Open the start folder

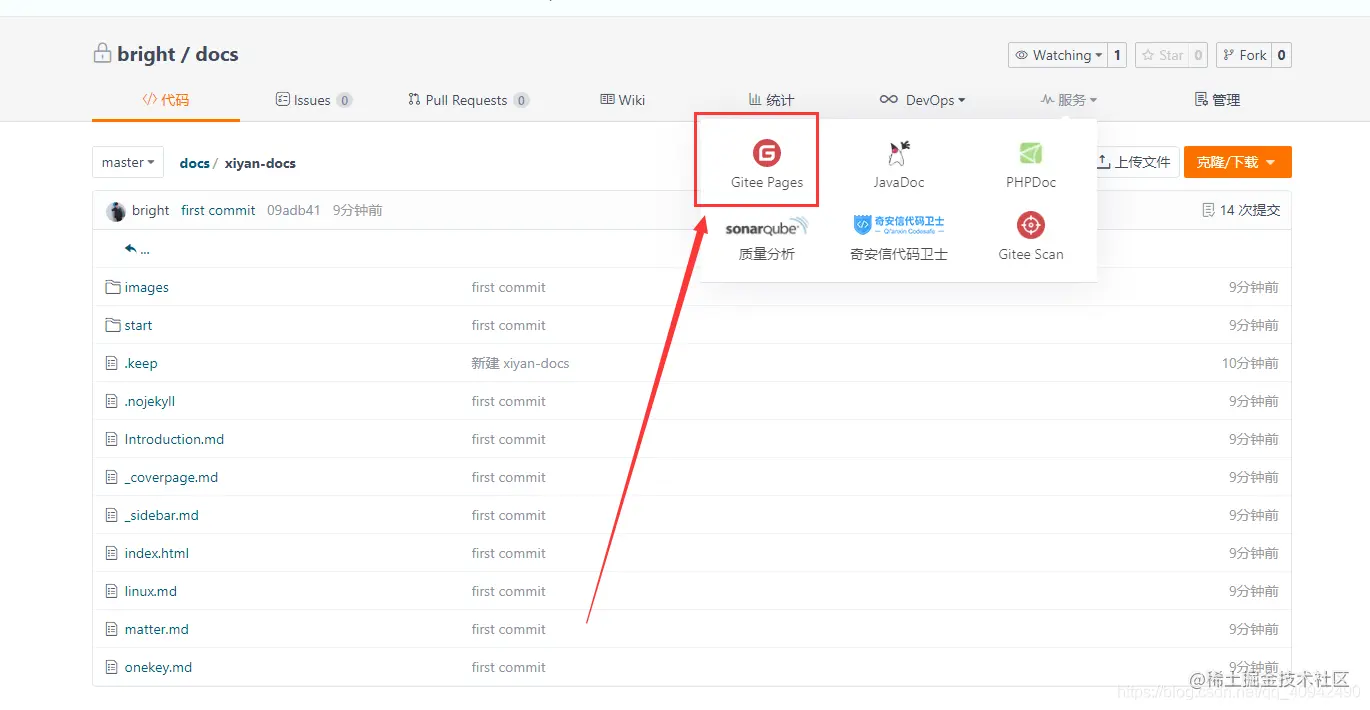(138, 325)
